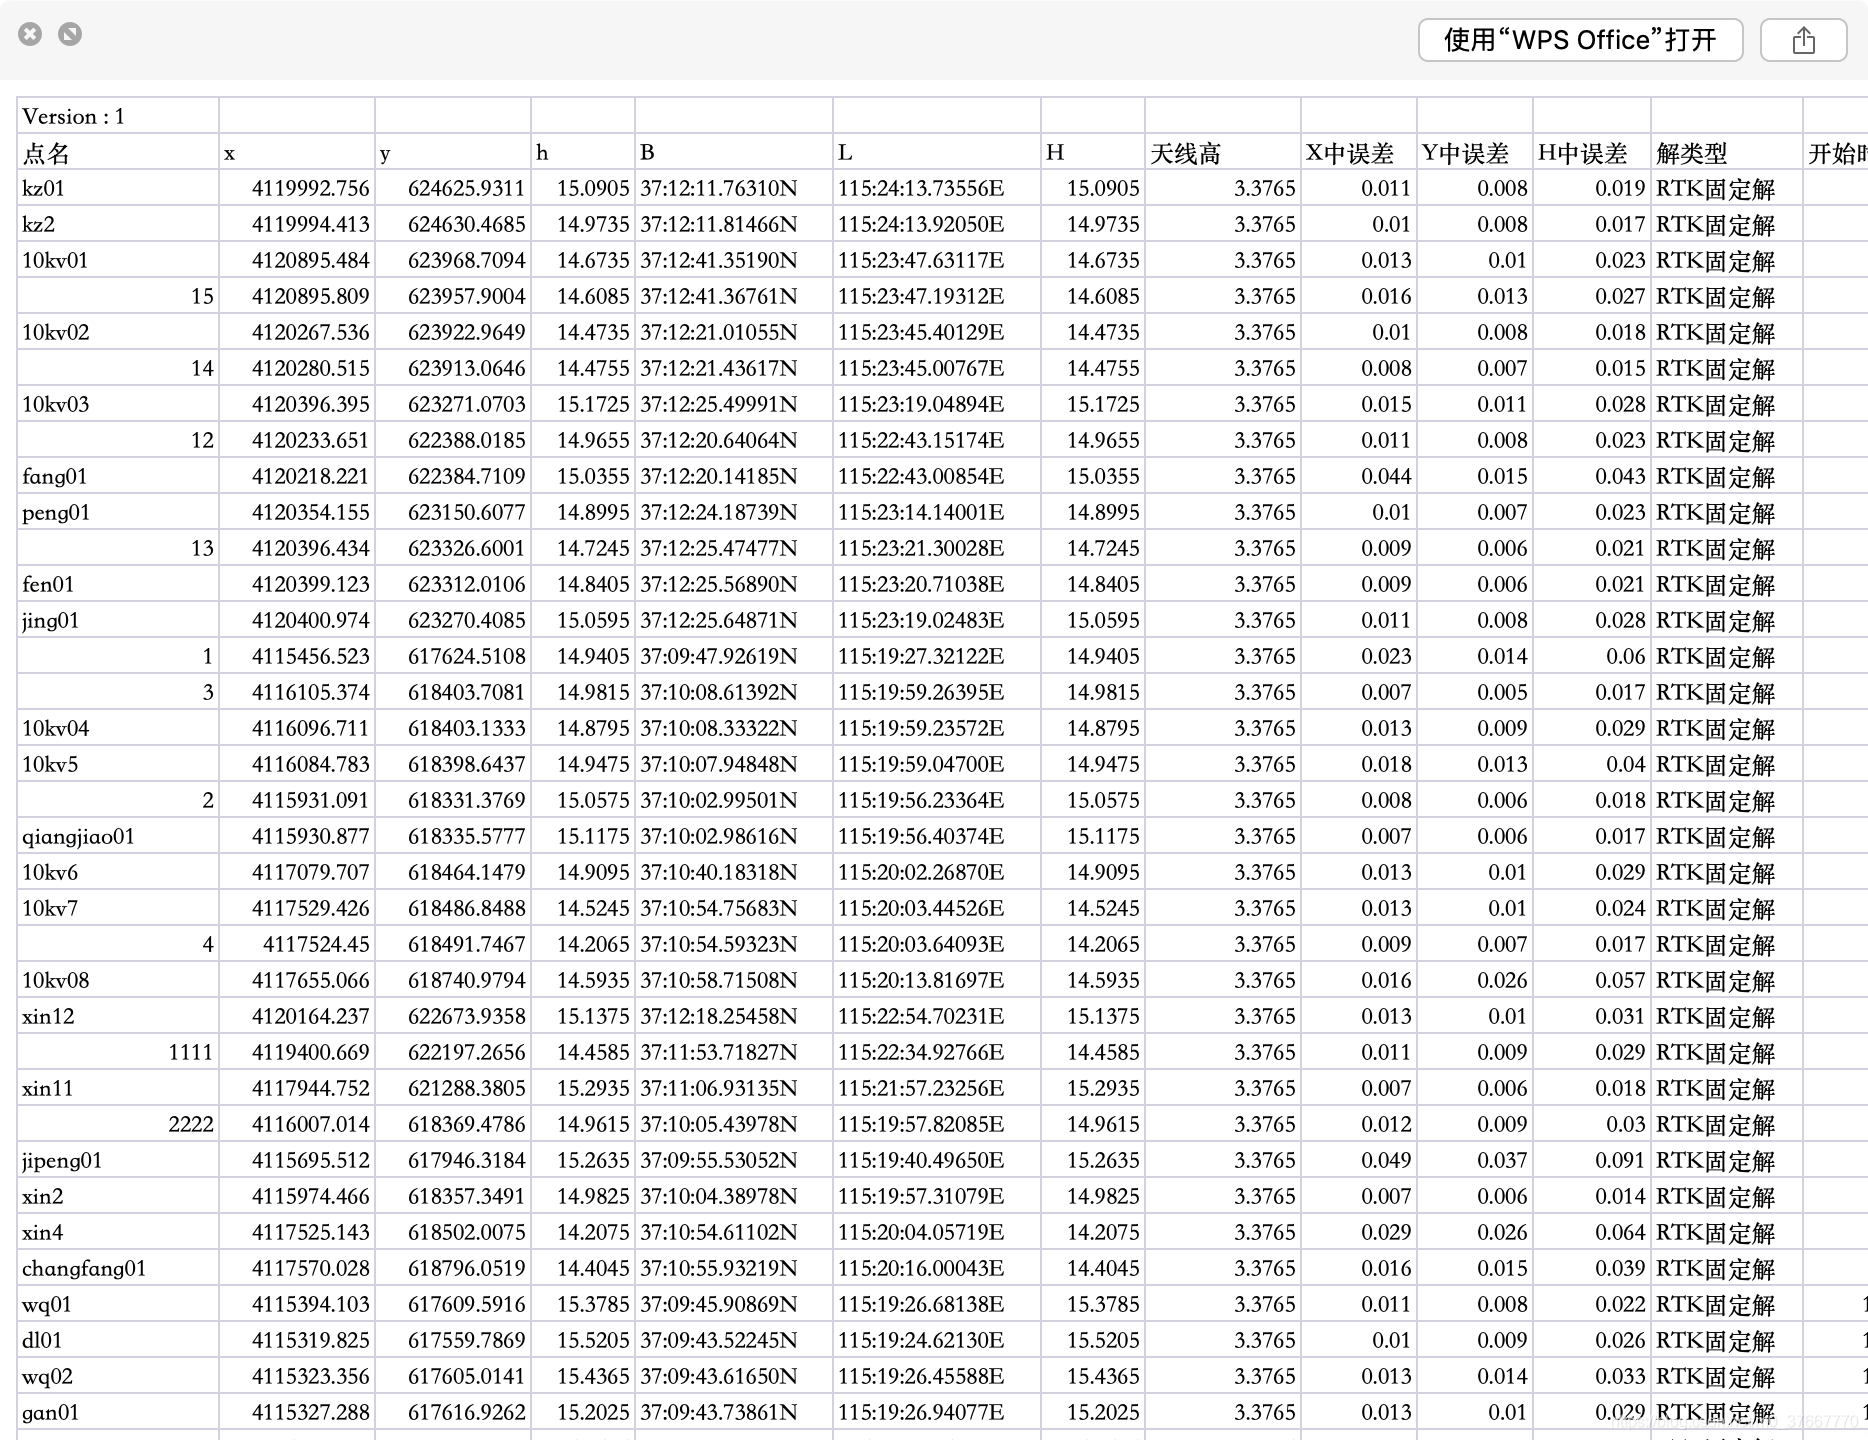
Task: Click the 10kv7 point name cell
Action: point(118,908)
